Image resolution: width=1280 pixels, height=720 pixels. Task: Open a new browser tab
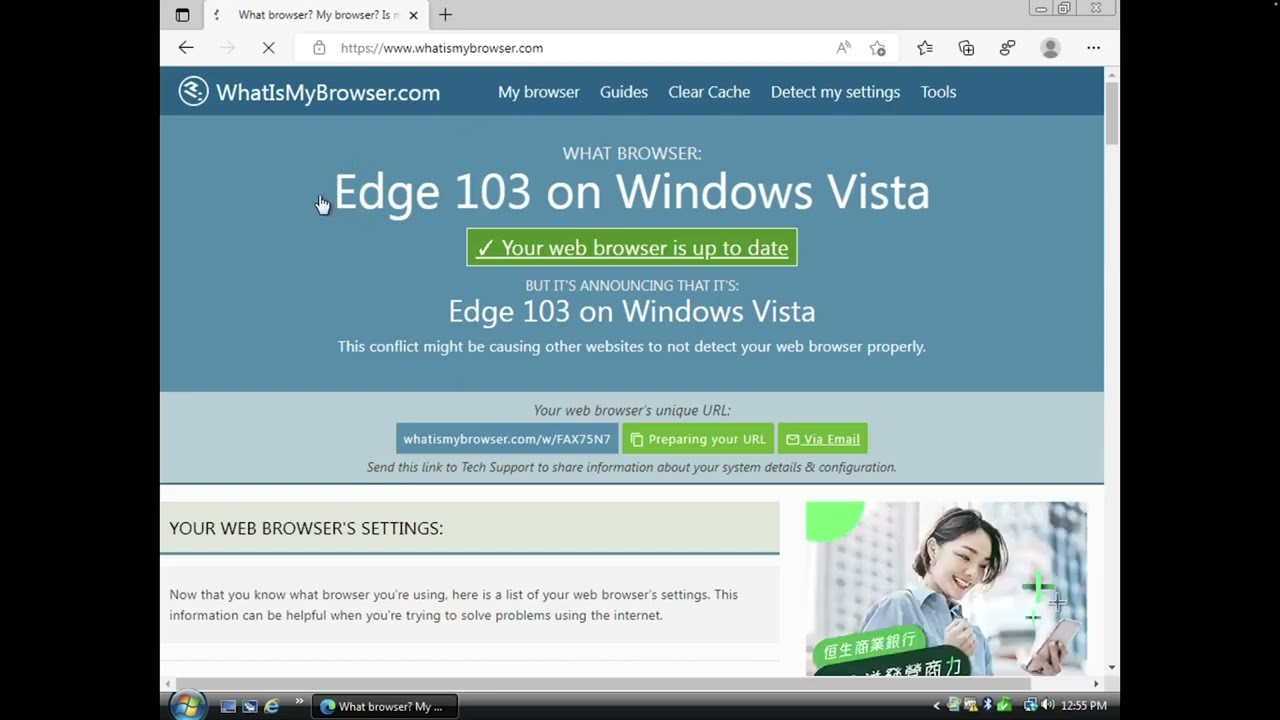coord(445,15)
